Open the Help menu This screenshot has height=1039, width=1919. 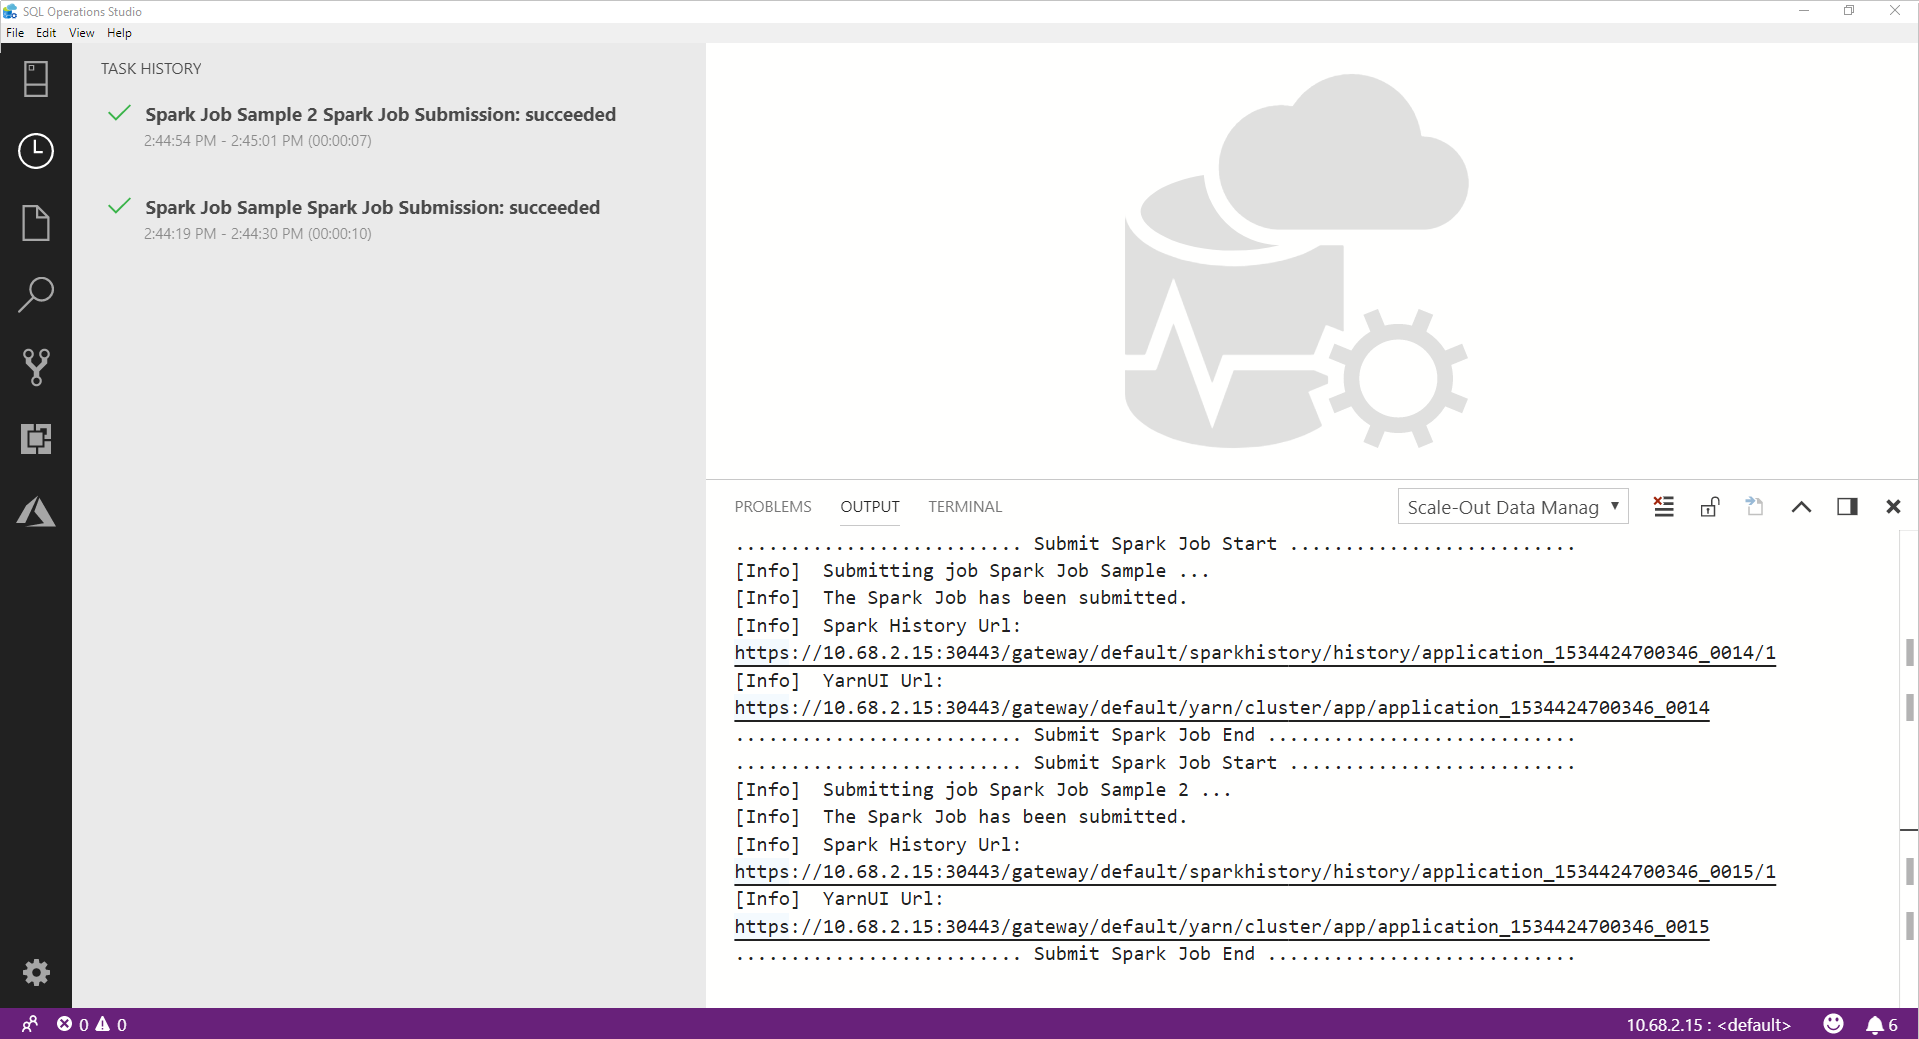pyautogui.click(x=119, y=33)
